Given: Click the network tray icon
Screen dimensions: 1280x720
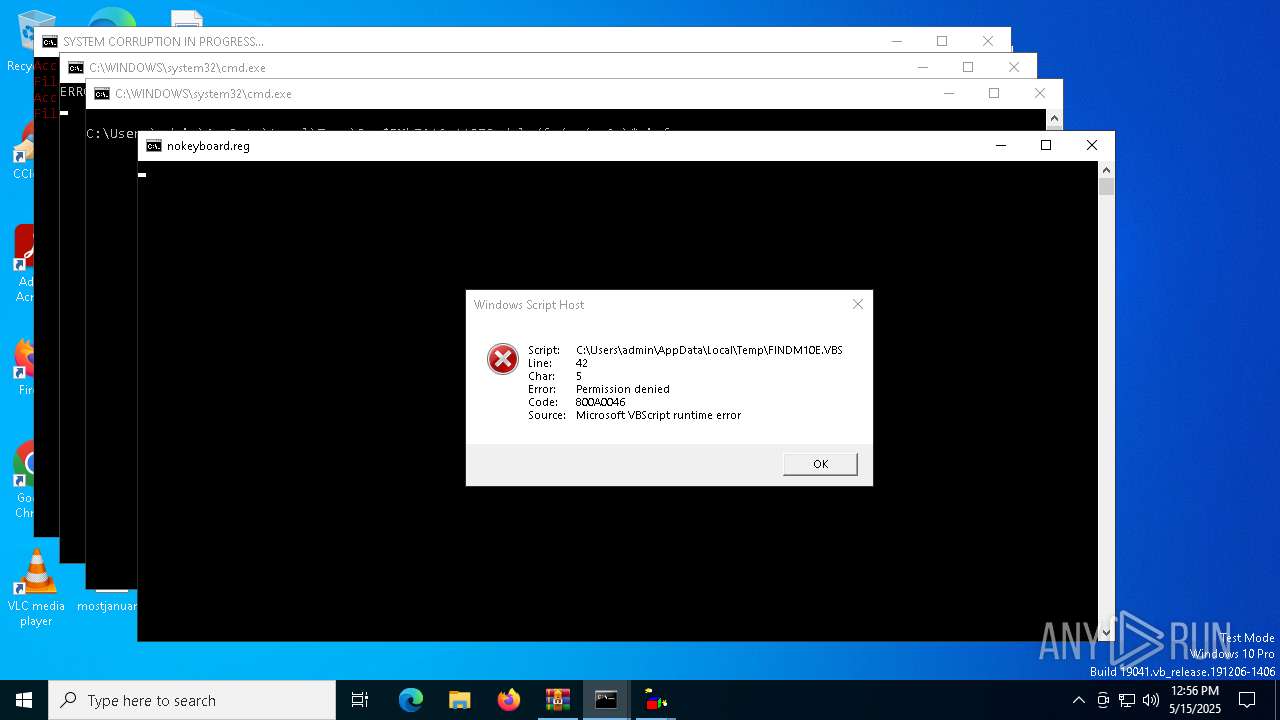Looking at the screenshot, I should [x=1127, y=700].
